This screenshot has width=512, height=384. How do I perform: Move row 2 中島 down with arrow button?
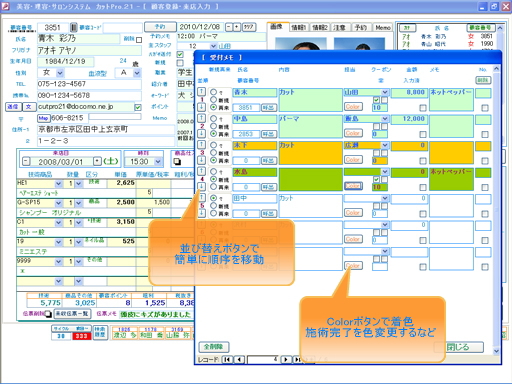coord(202,134)
